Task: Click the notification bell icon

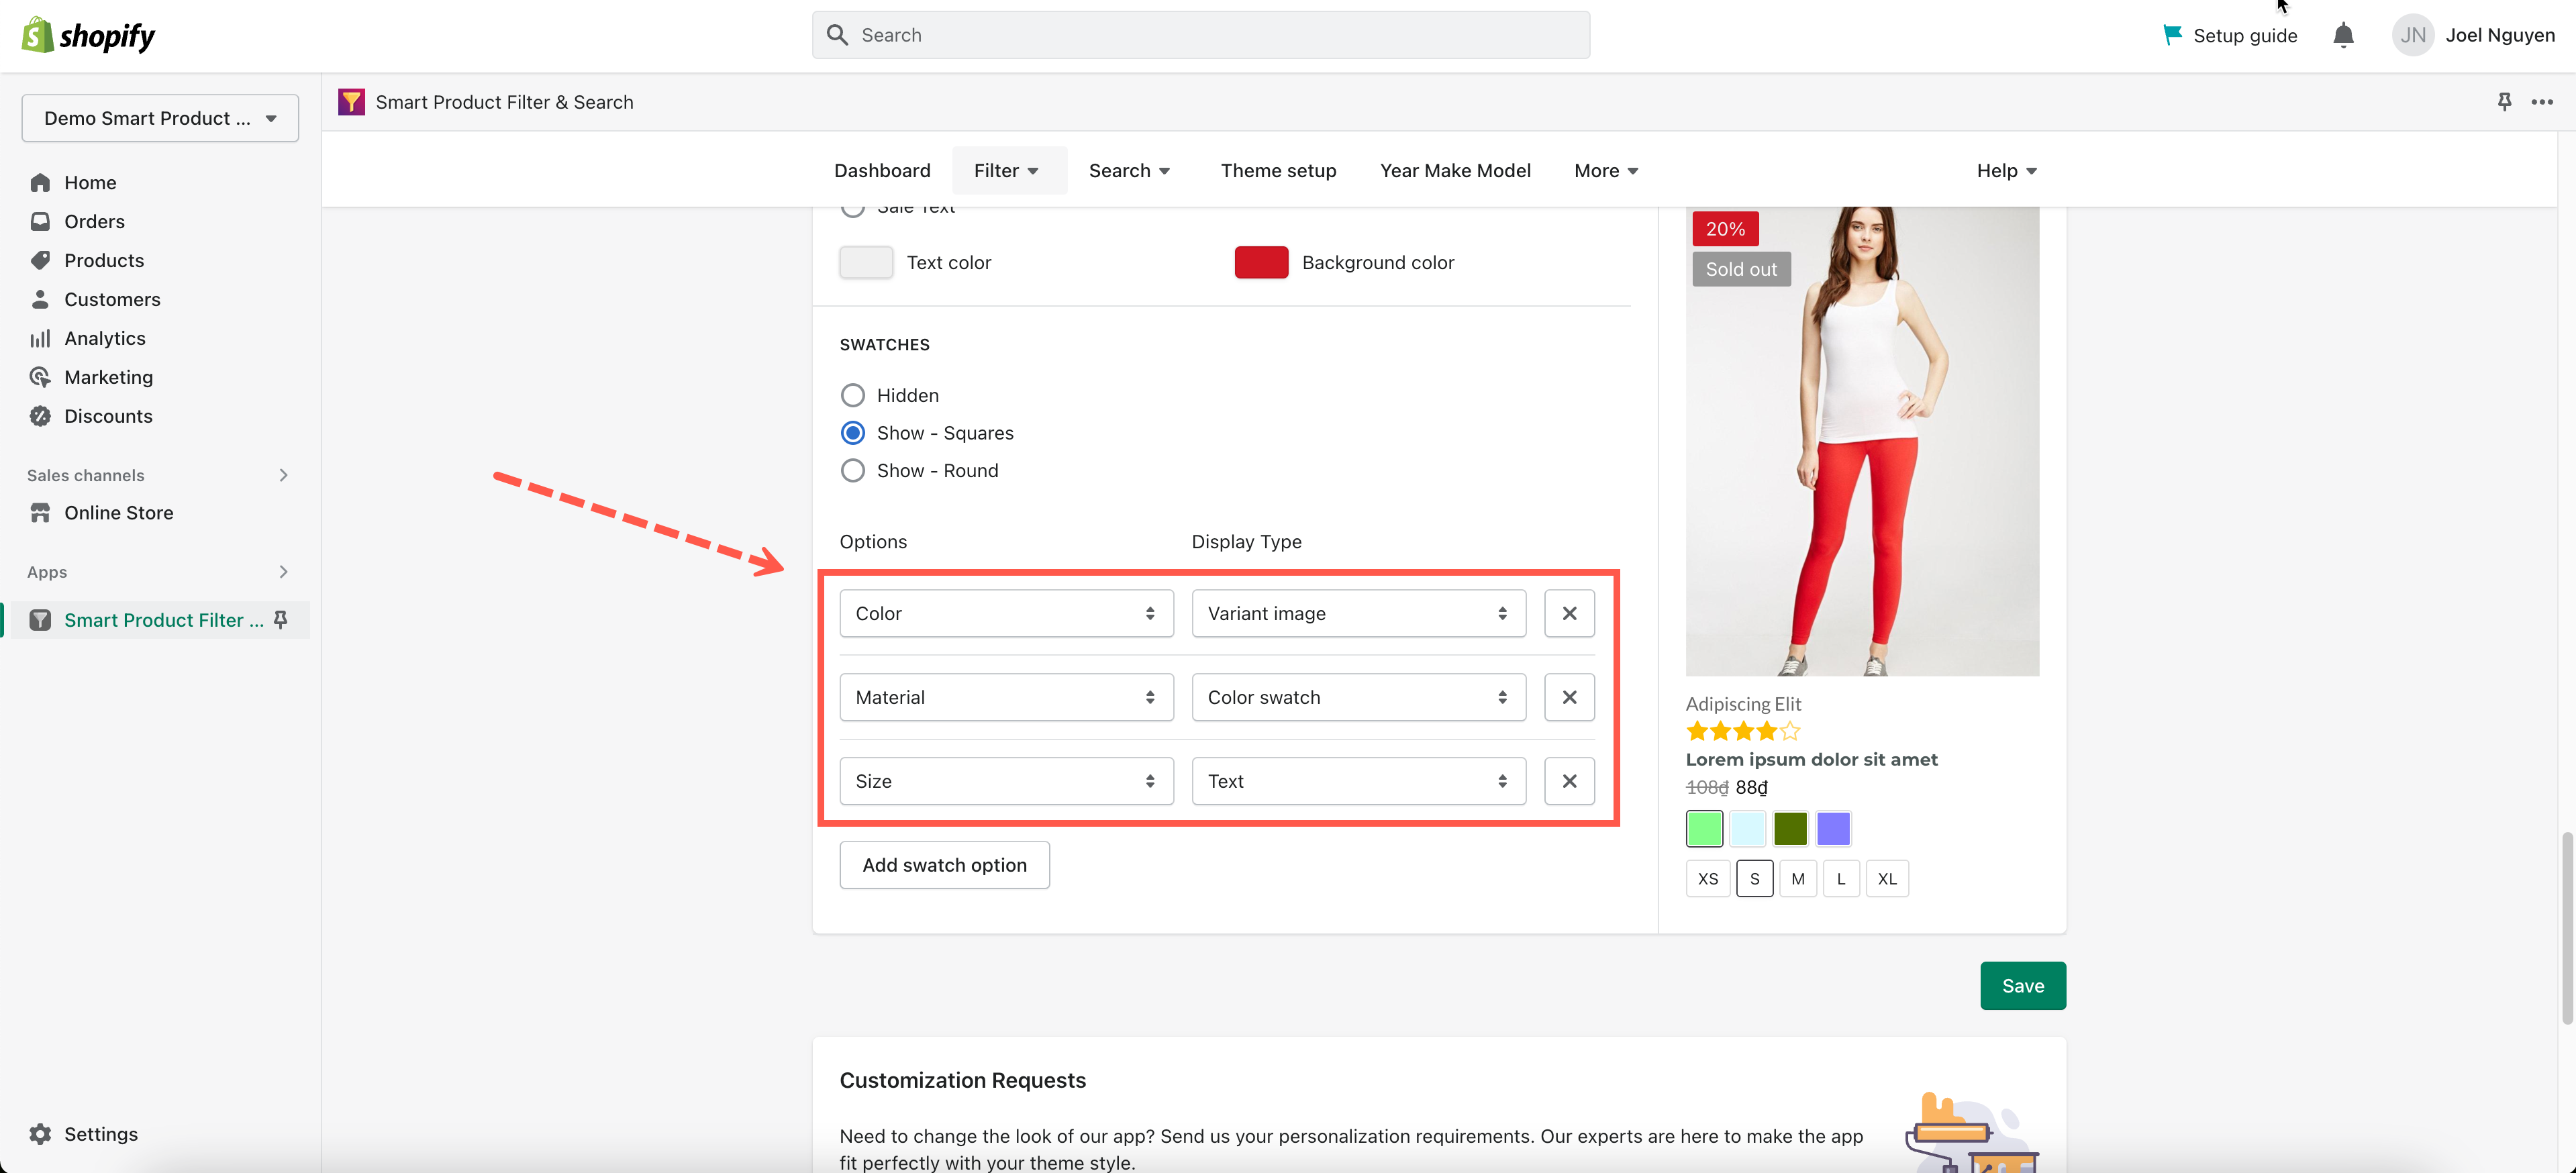Action: 2343,35
